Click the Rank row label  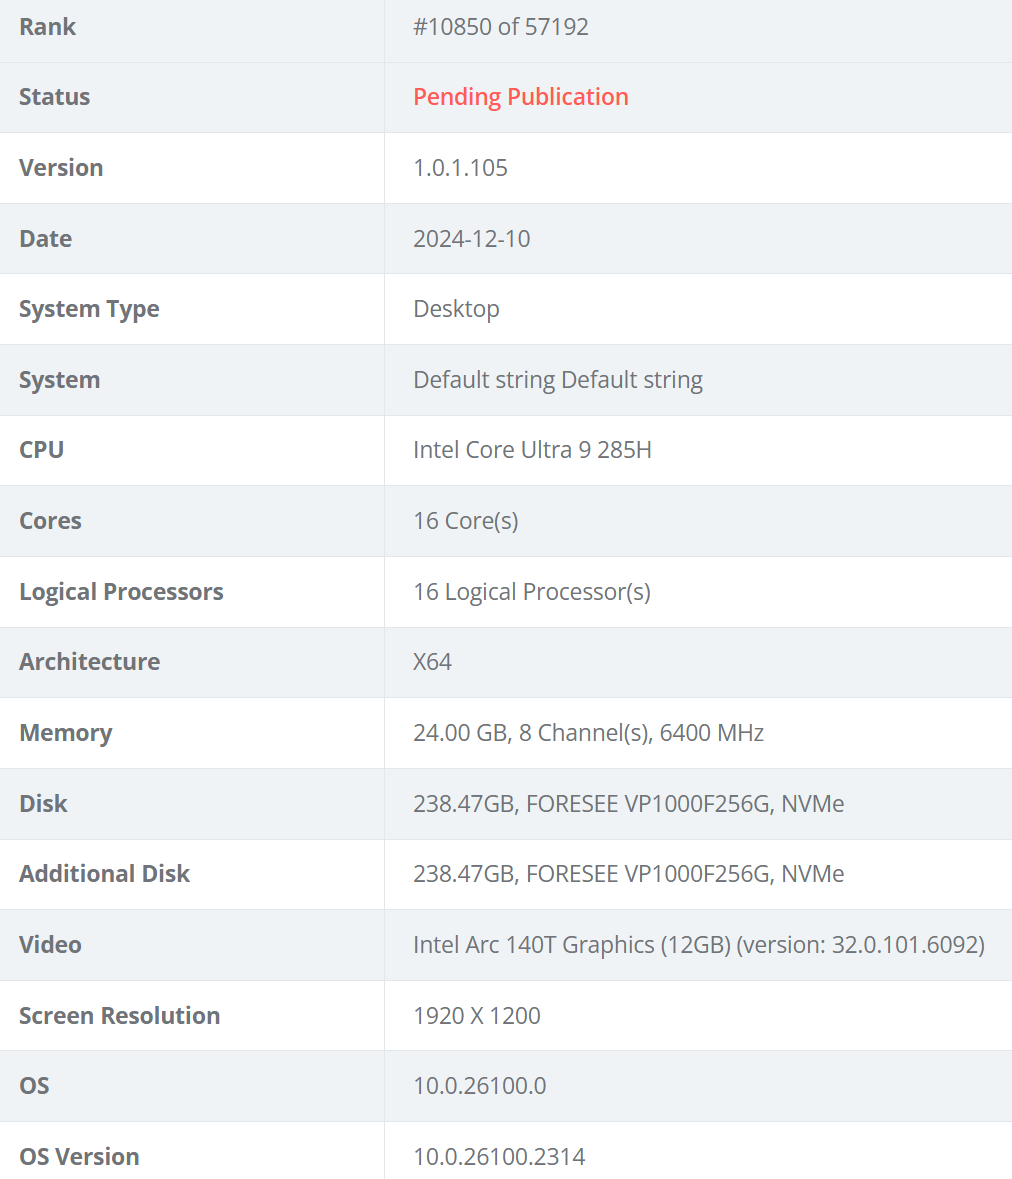coord(47,27)
